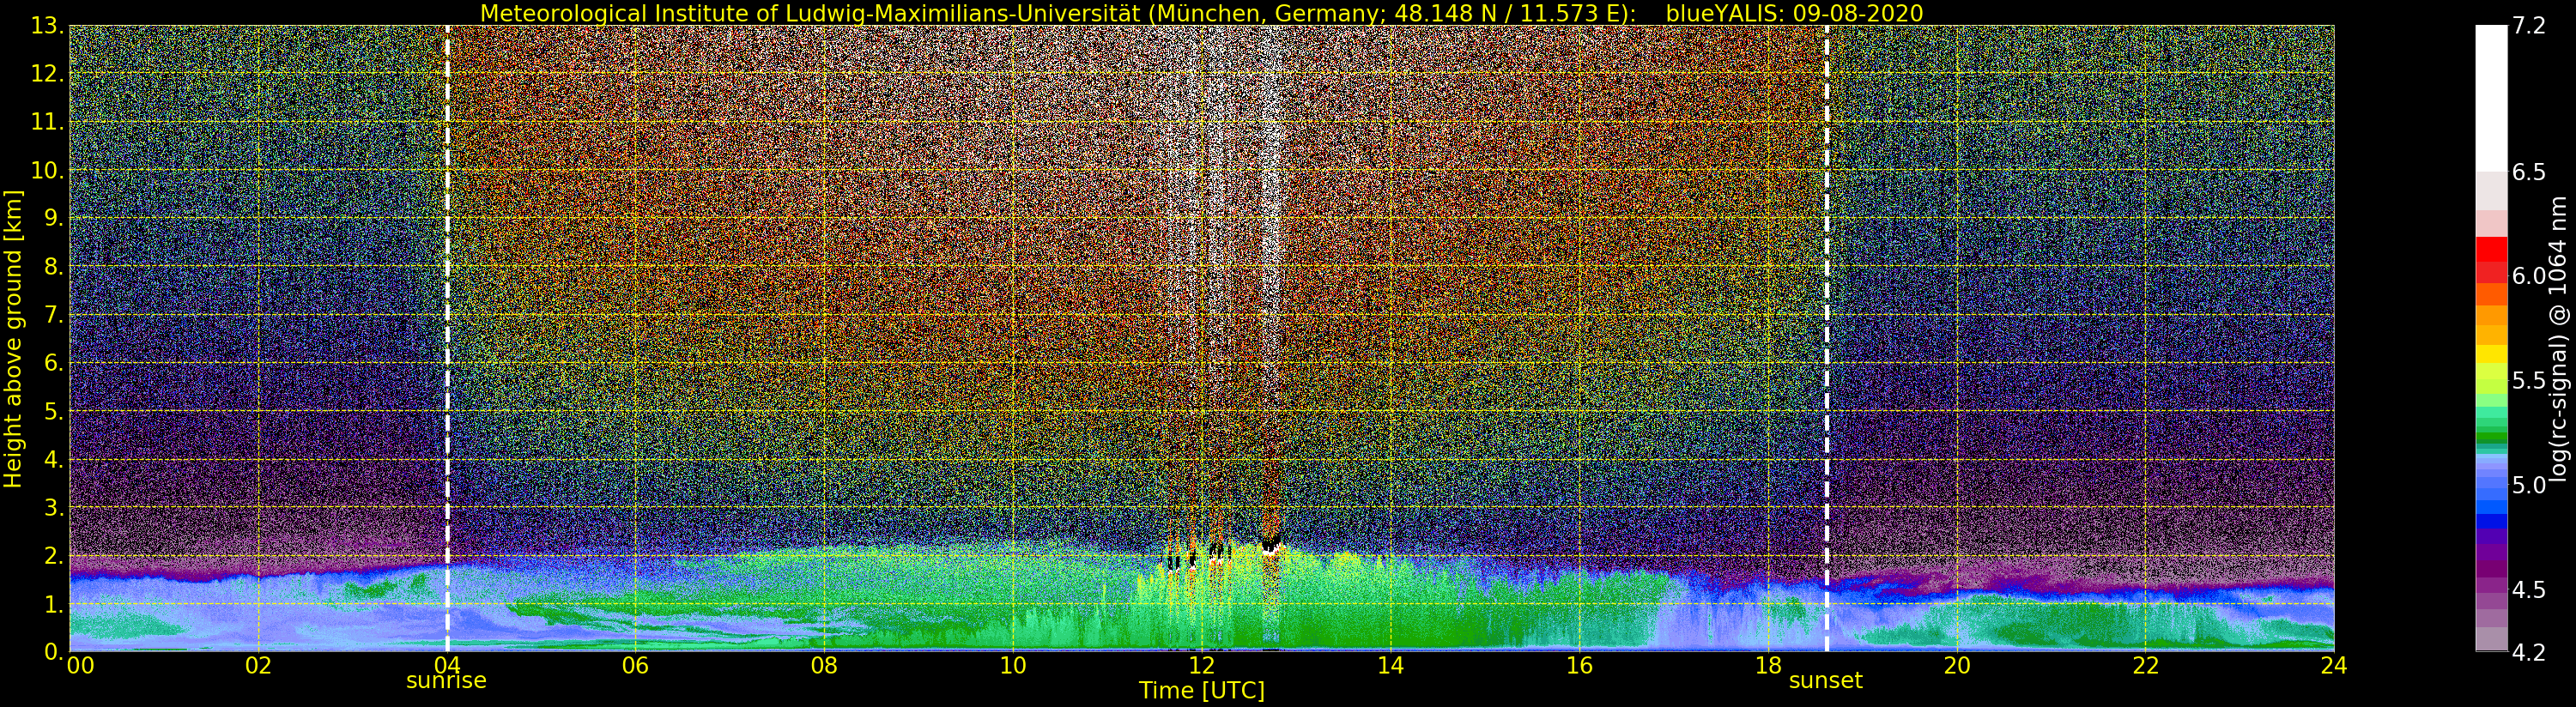Click the time tick label '04'
The image size is (2576, 707).
447,665
